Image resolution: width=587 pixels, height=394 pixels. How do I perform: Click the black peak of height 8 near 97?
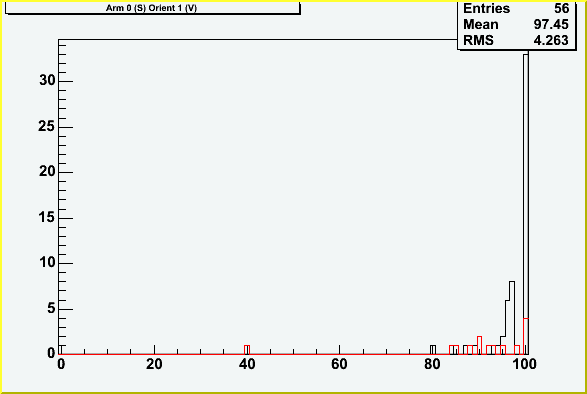coord(512,318)
